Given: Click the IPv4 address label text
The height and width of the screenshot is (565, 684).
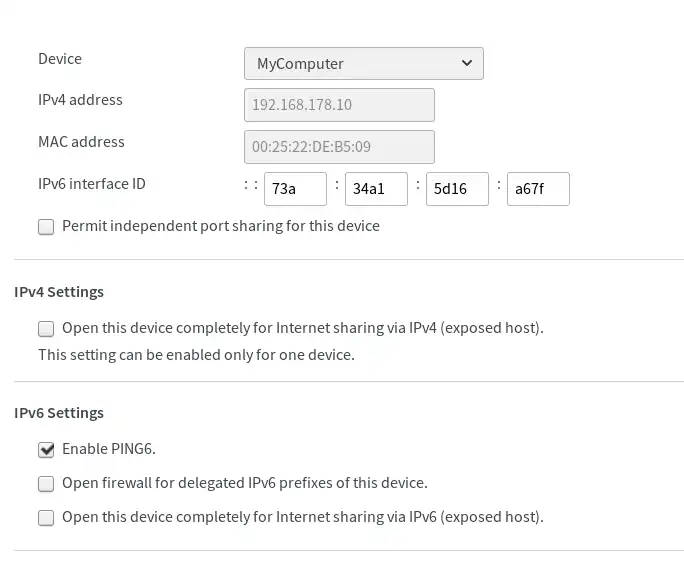Looking at the screenshot, I should (80, 100).
